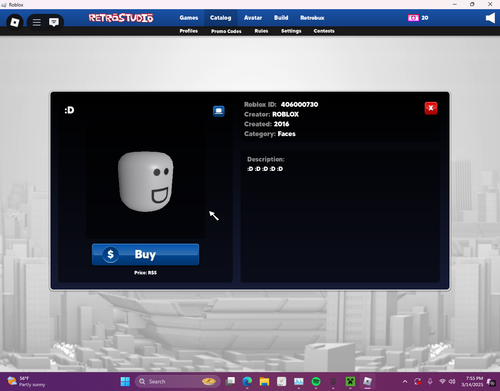Open Promo Codes page

coord(226,31)
